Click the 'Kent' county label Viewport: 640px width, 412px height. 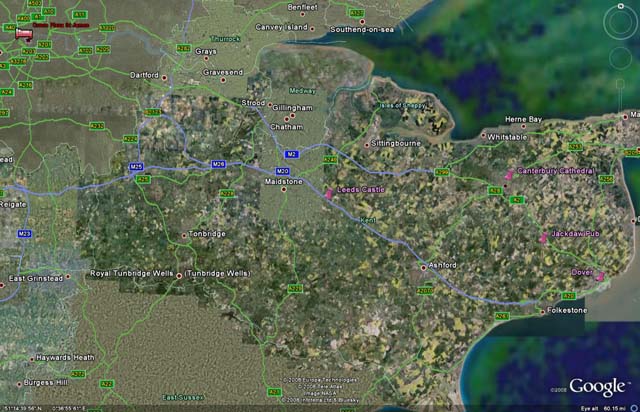pyautogui.click(x=368, y=220)
